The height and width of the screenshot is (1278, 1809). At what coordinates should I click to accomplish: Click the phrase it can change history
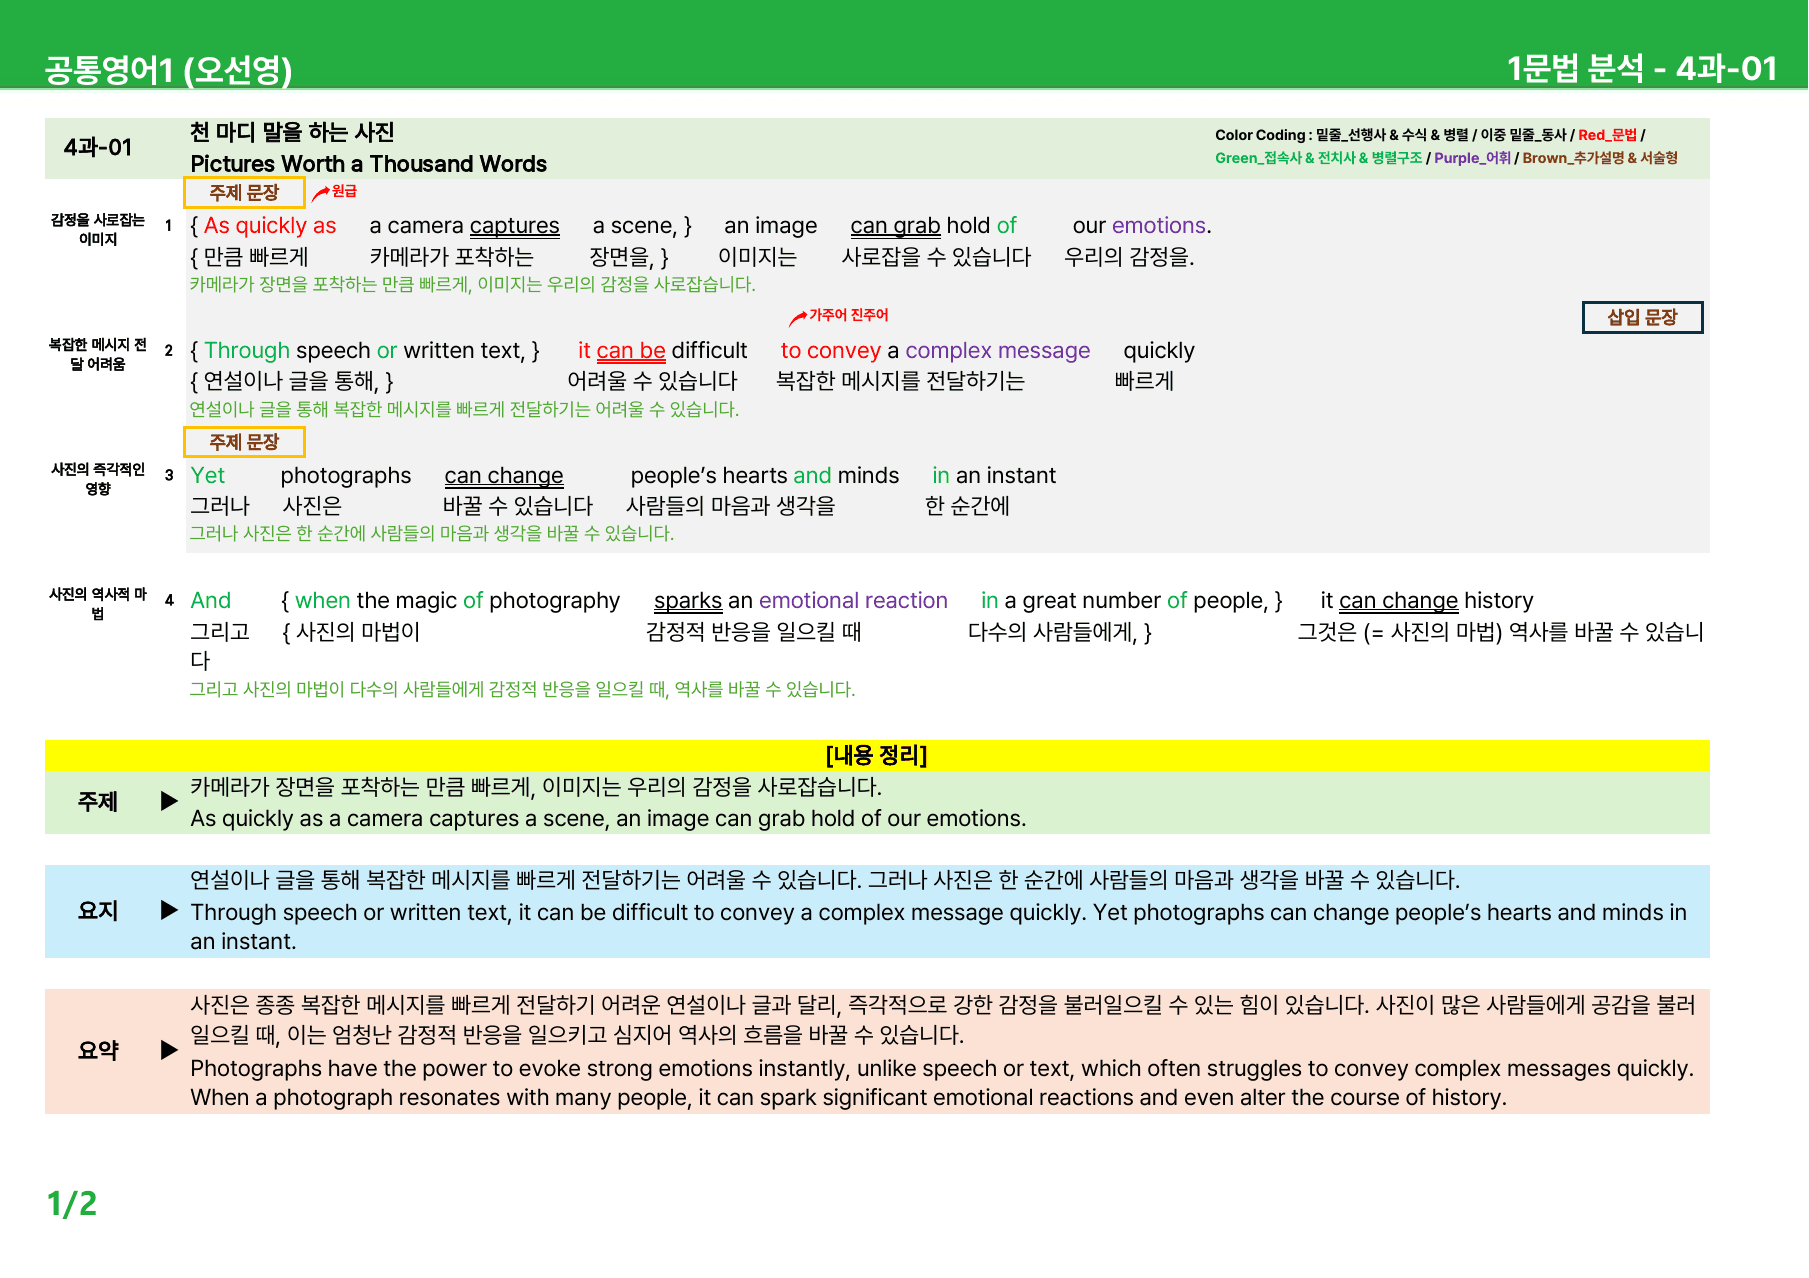tap(1427, 601)
